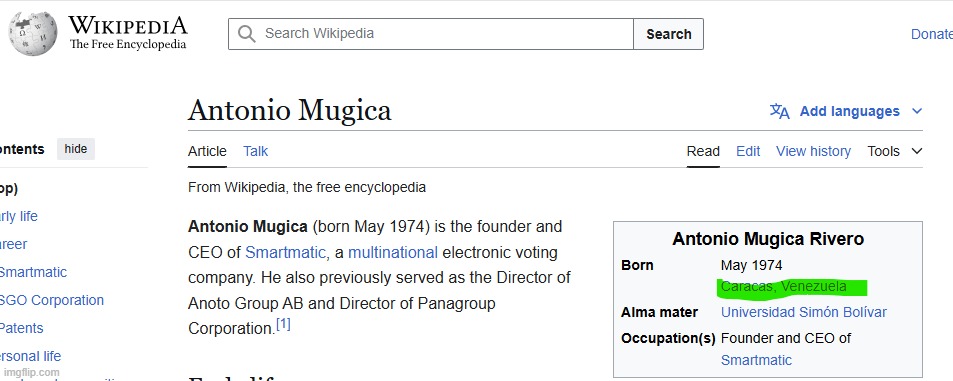The image size is (953, 381).
Task: Click the highlighted Caracas, Venezuela link
Action: pos(783,286)
